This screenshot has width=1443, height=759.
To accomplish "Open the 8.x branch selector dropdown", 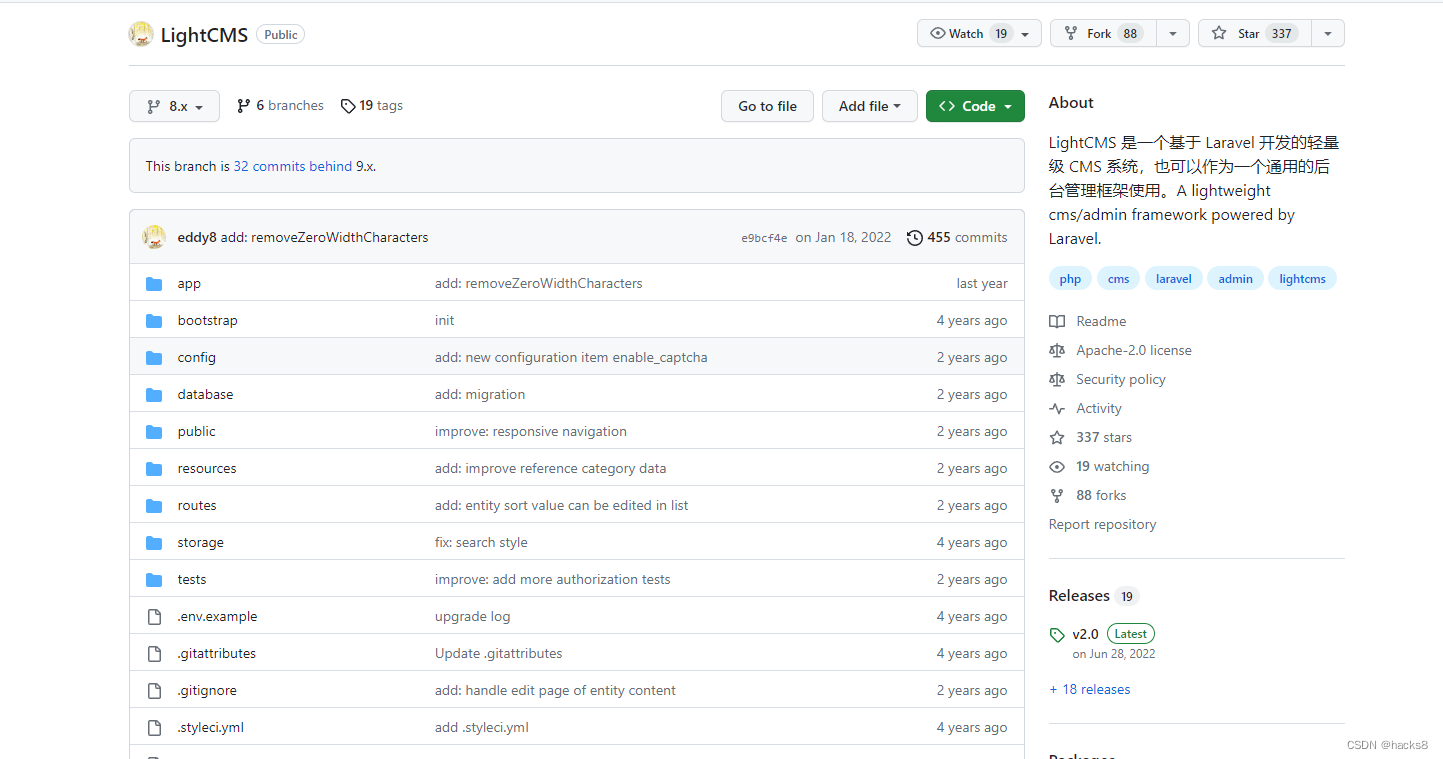I will (174, 106).
